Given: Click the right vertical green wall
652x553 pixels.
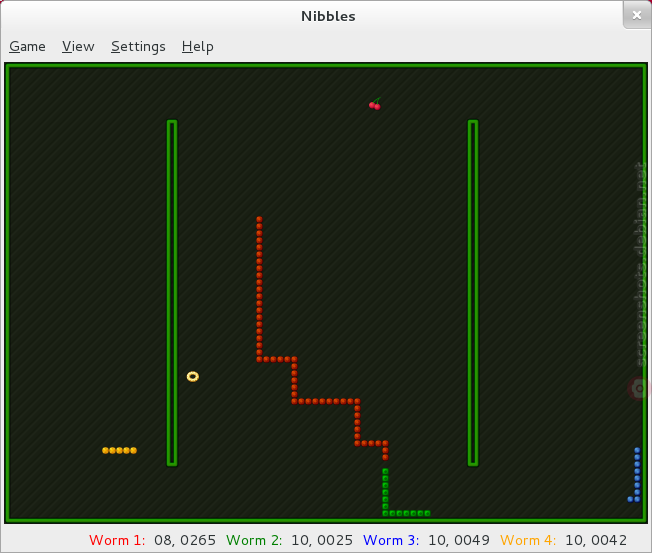Looking at the screenshot, I should pos(473,293).
